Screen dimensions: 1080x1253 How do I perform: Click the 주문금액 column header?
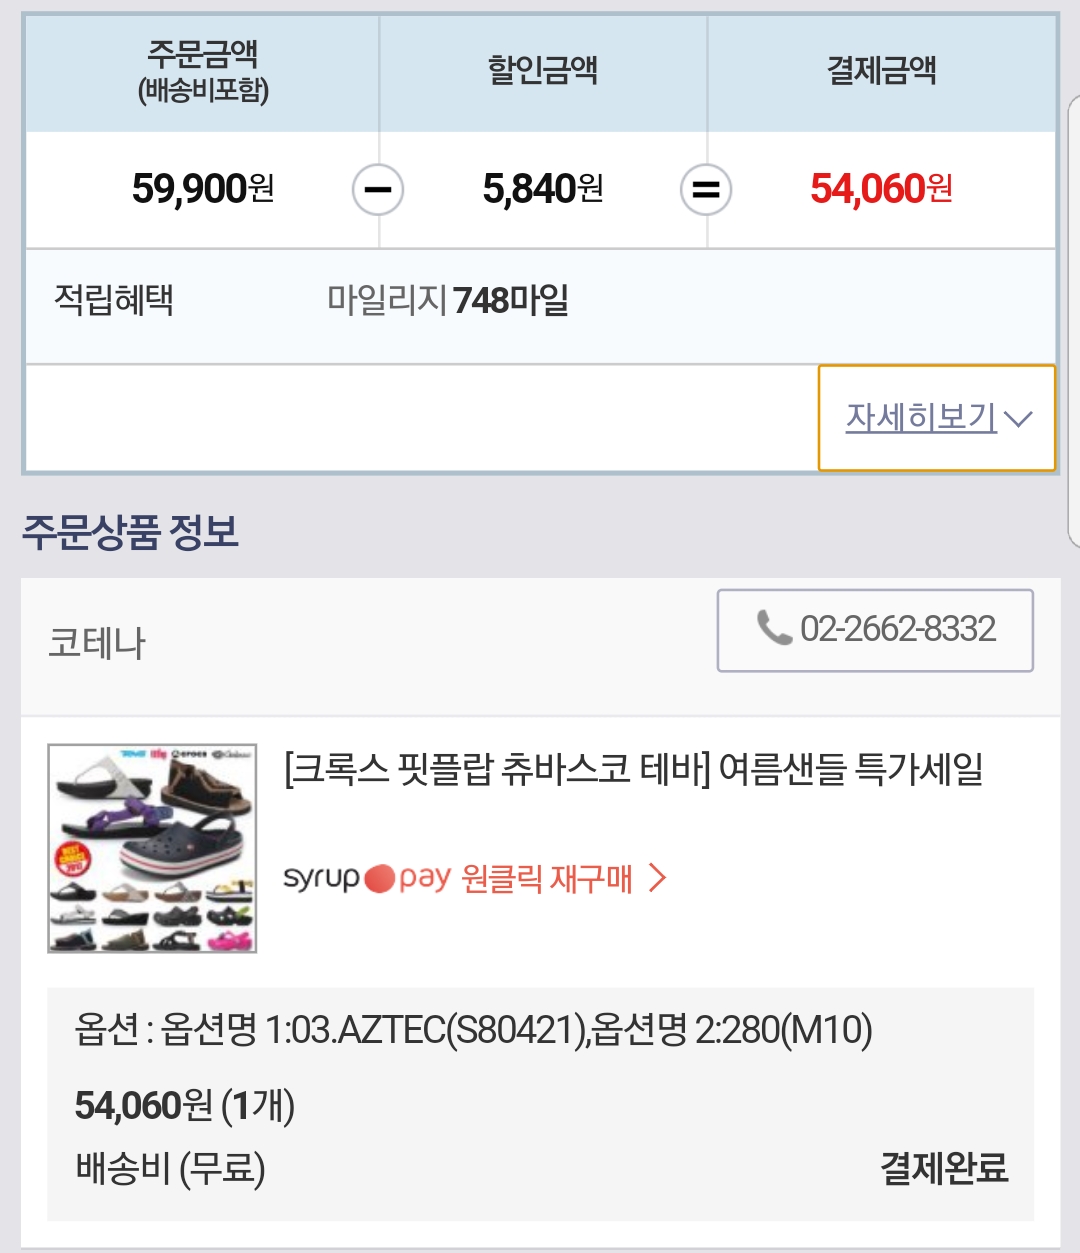tap(203, 70)
